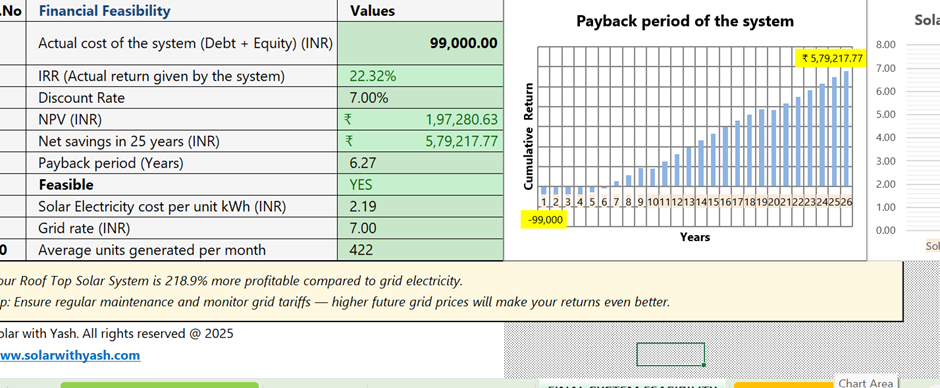
Task: Click the average units value 422
Action: [x=420, y=249]
